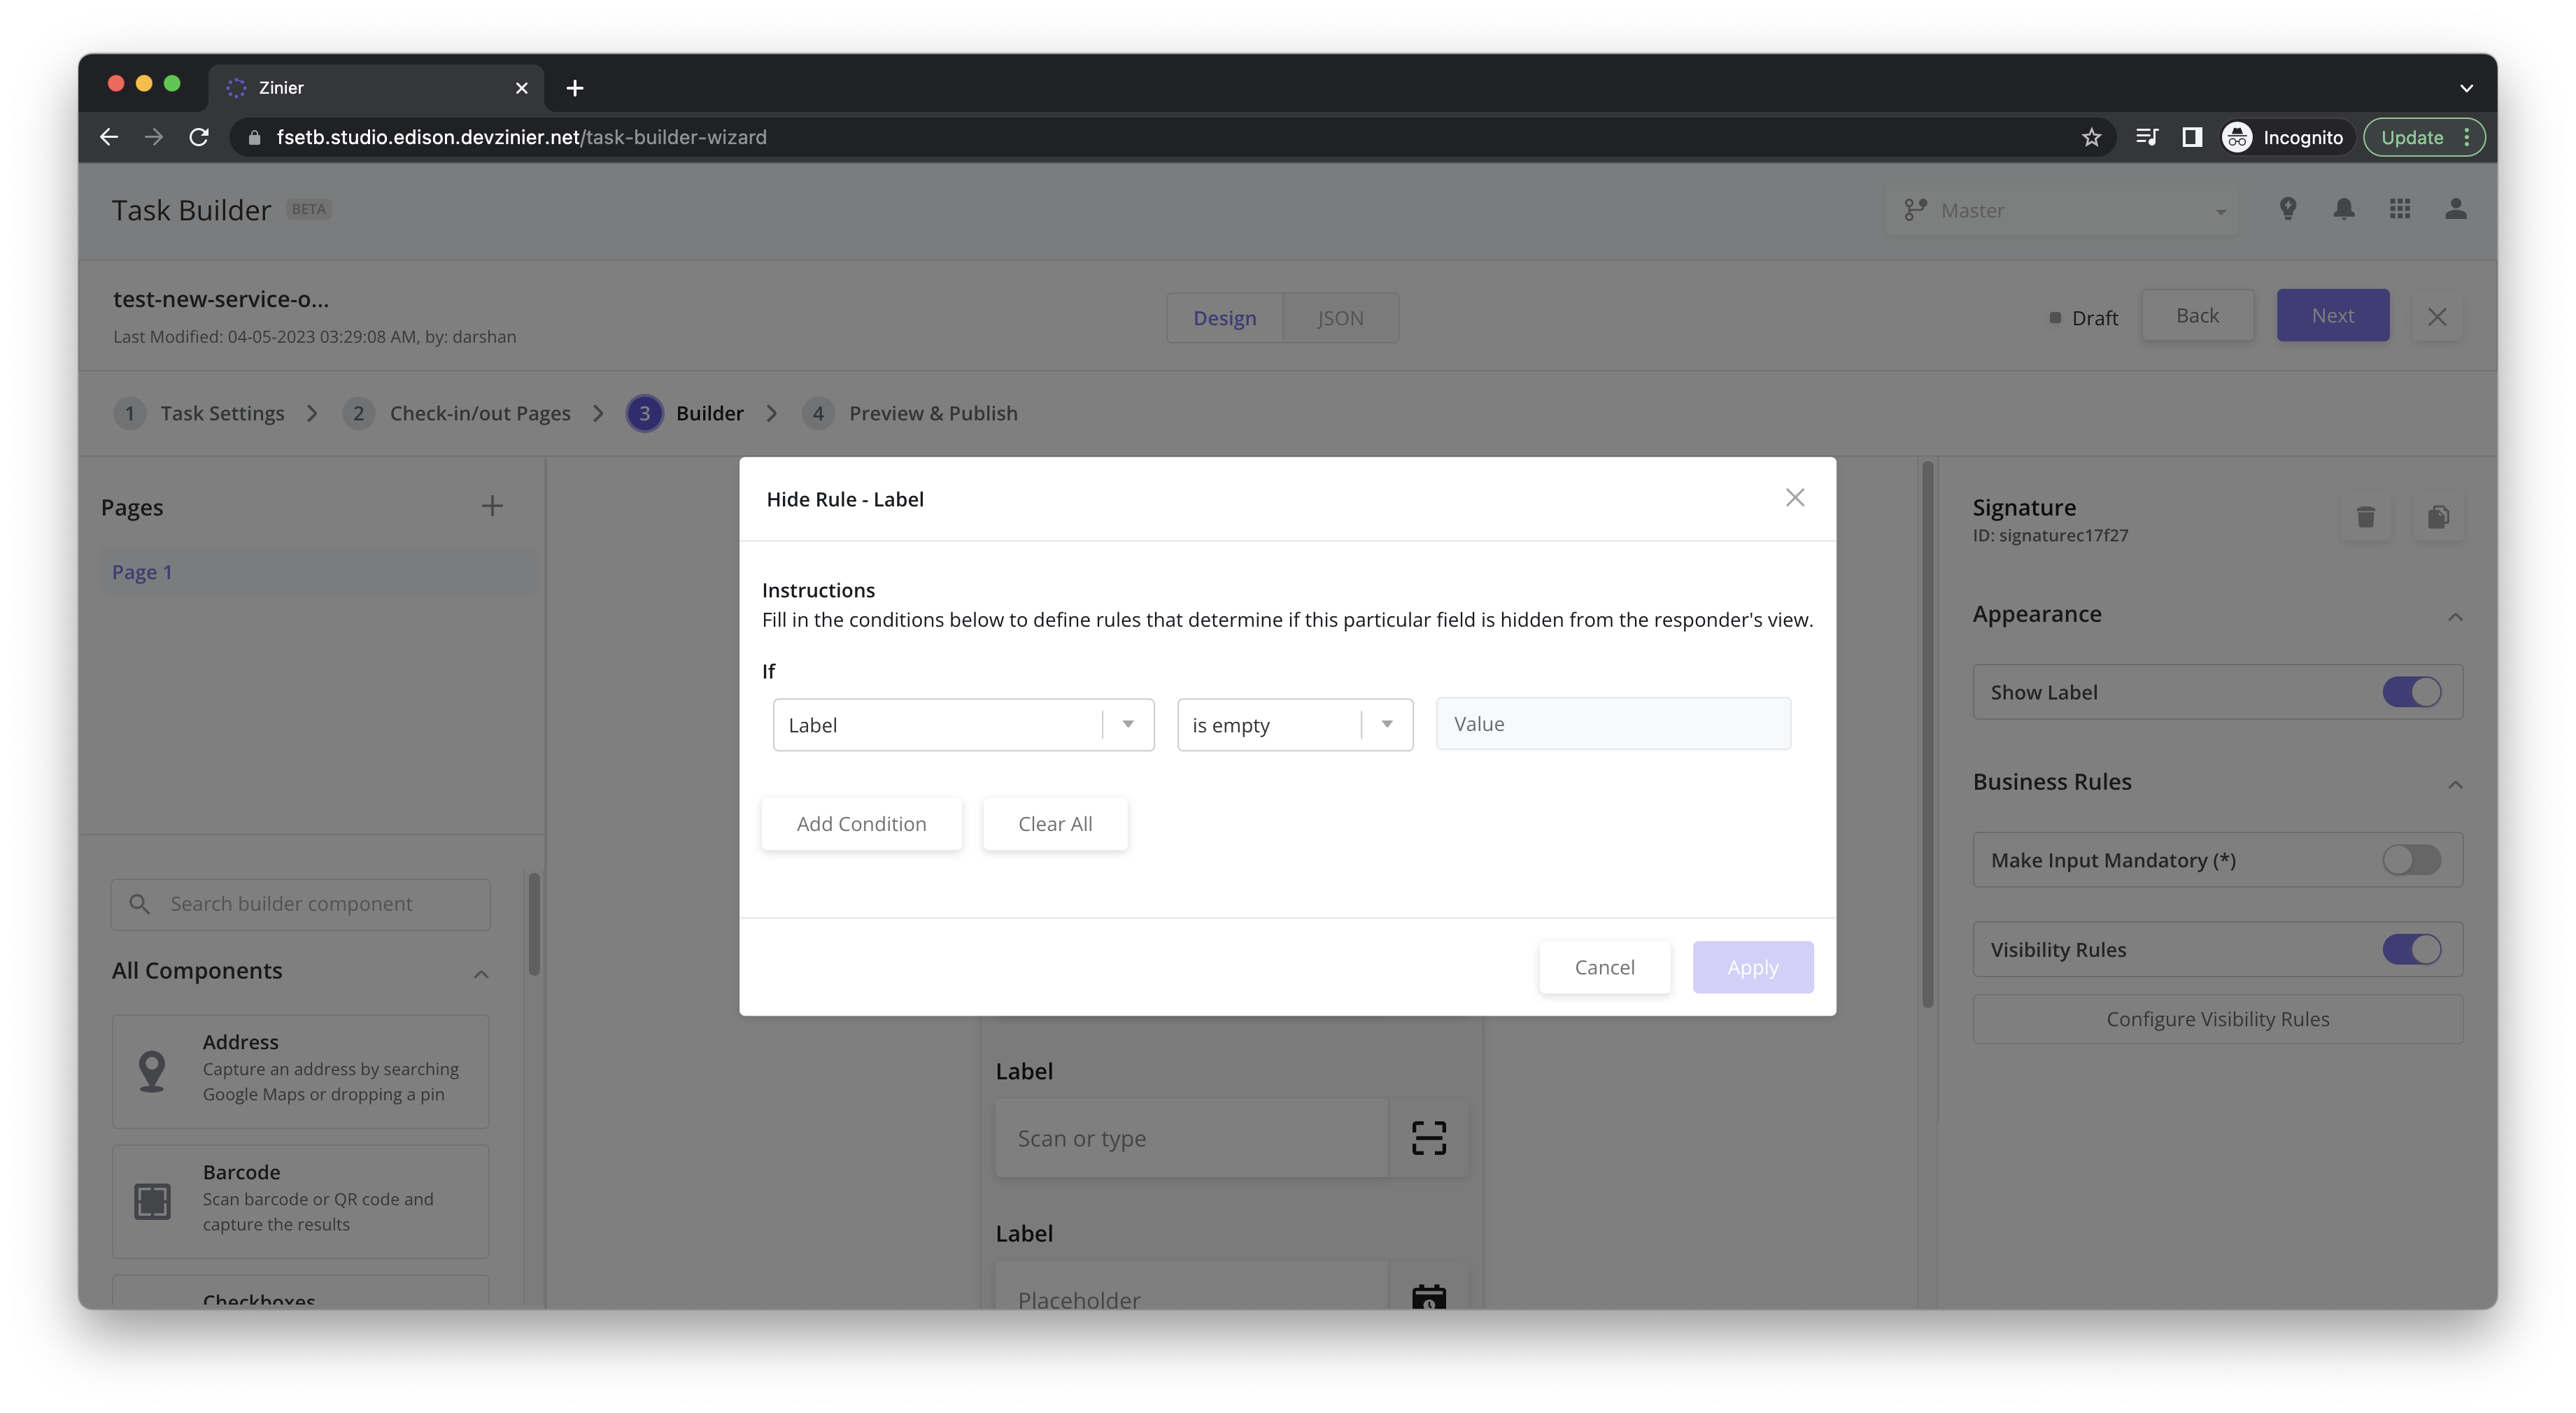Click the components list scrollbar
2576x1413 pixels.
click(x=534, y=923)
